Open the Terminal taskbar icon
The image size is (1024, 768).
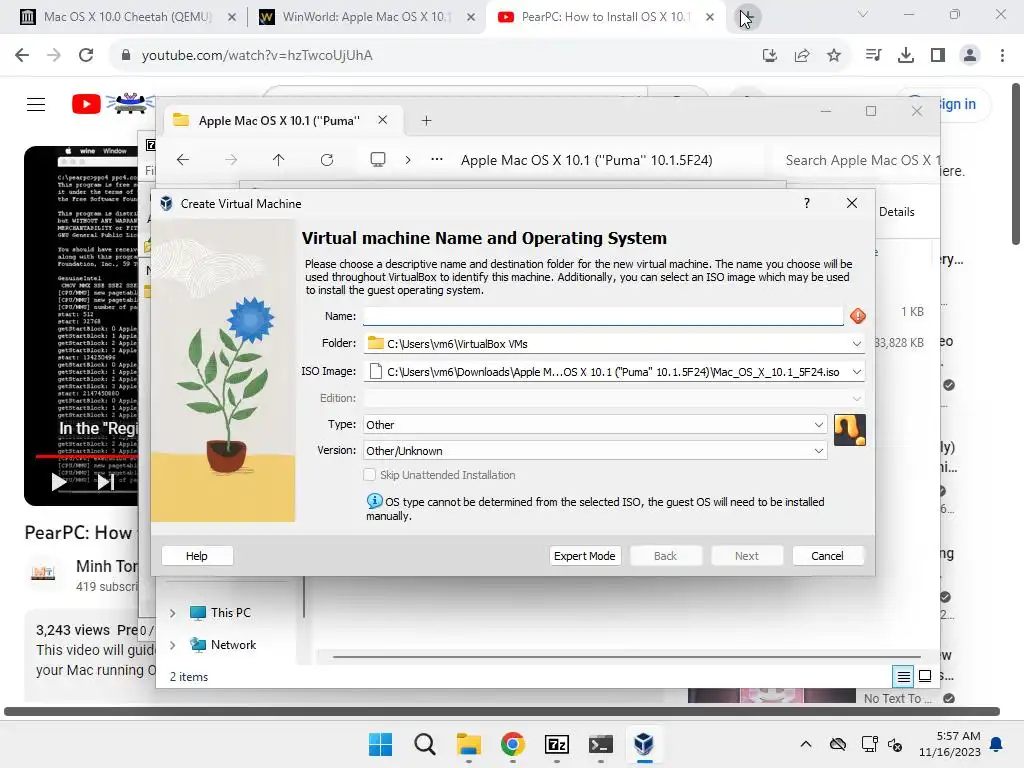[601, 744]
